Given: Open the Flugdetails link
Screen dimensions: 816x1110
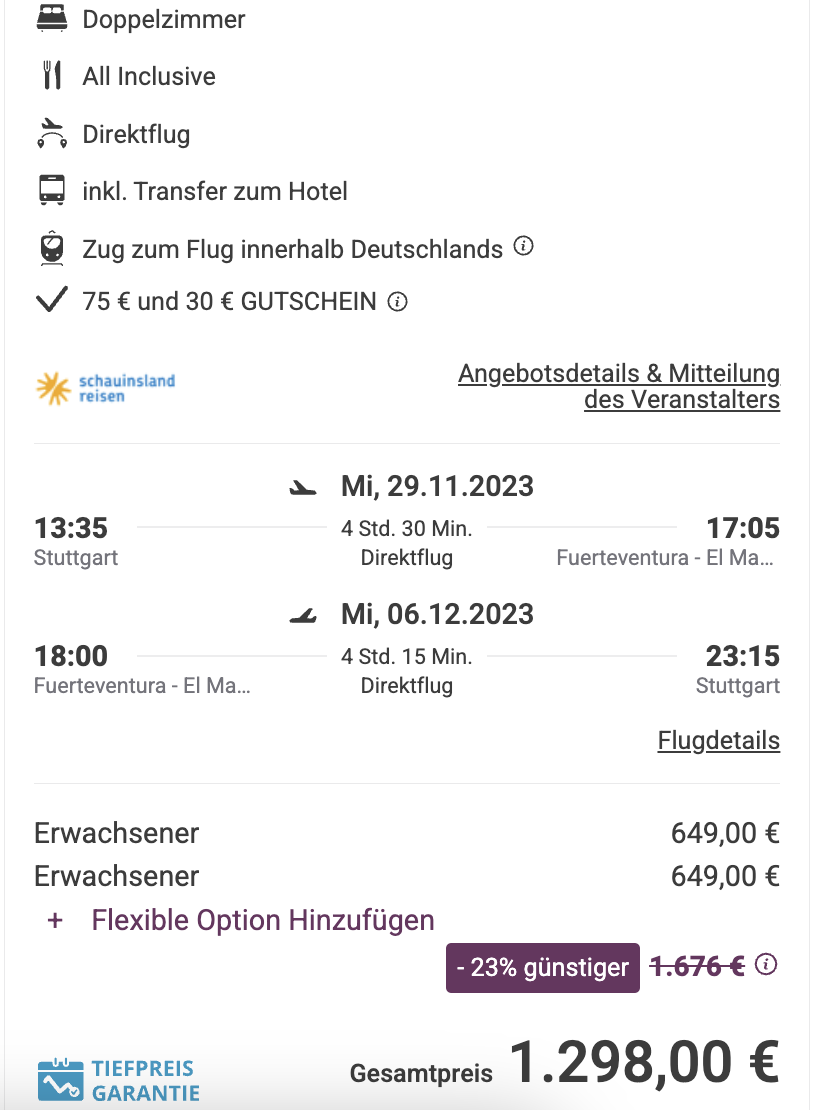Looking at the screenshot, I should click(718, 740).
